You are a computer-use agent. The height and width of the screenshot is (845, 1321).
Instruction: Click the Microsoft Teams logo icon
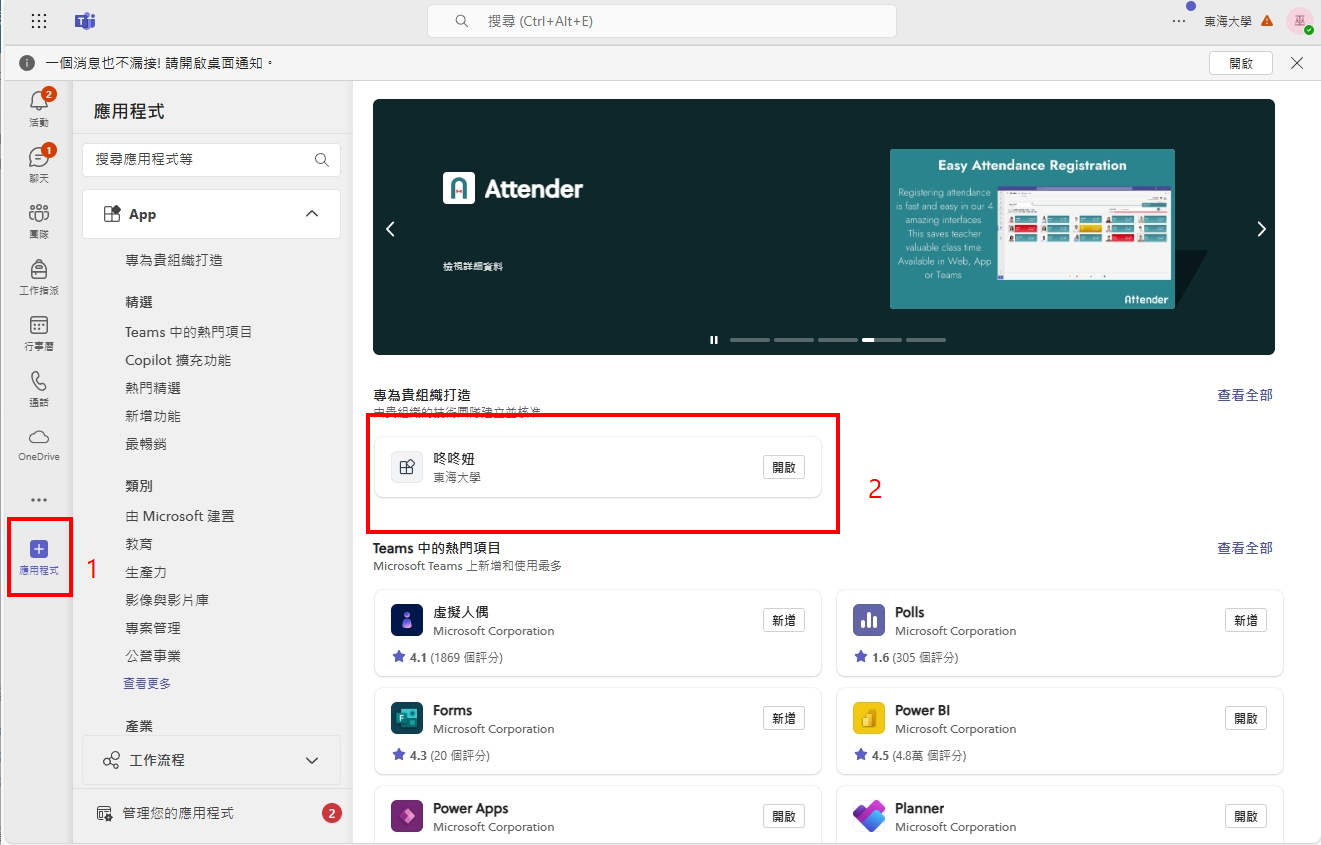pyautogui.click(x=85, y=20)
